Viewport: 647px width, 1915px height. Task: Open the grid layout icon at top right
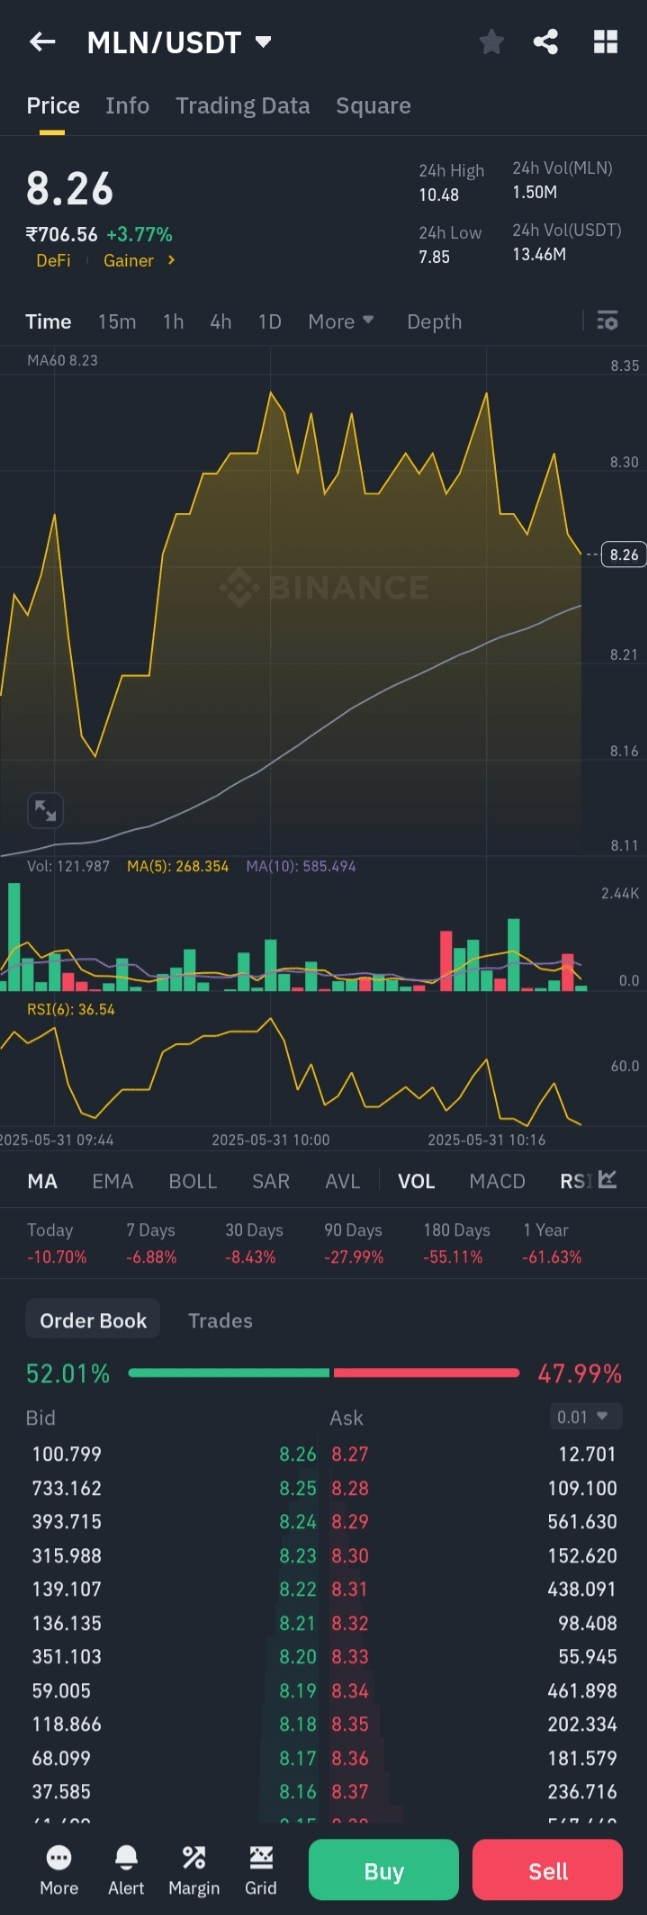606,42
